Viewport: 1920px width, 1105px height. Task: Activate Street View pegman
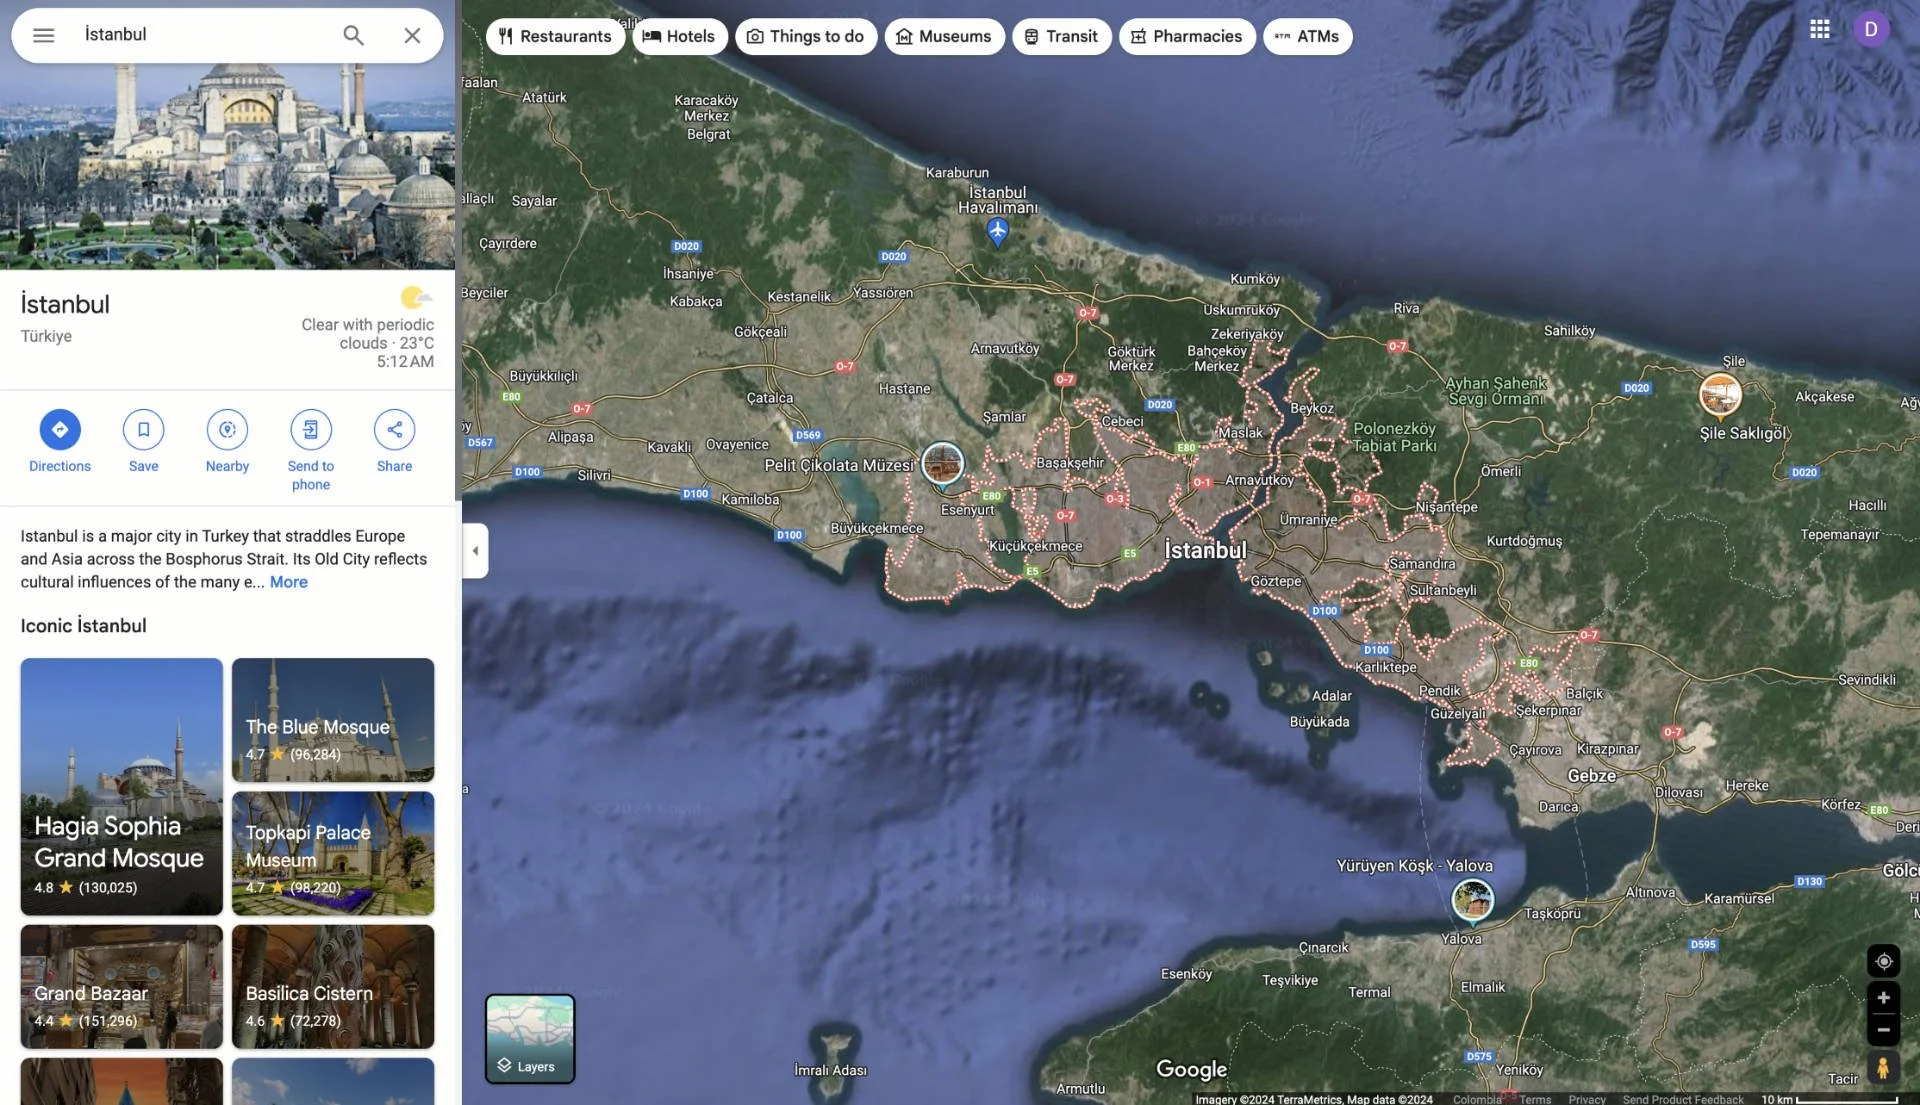pos(1883,1068)
